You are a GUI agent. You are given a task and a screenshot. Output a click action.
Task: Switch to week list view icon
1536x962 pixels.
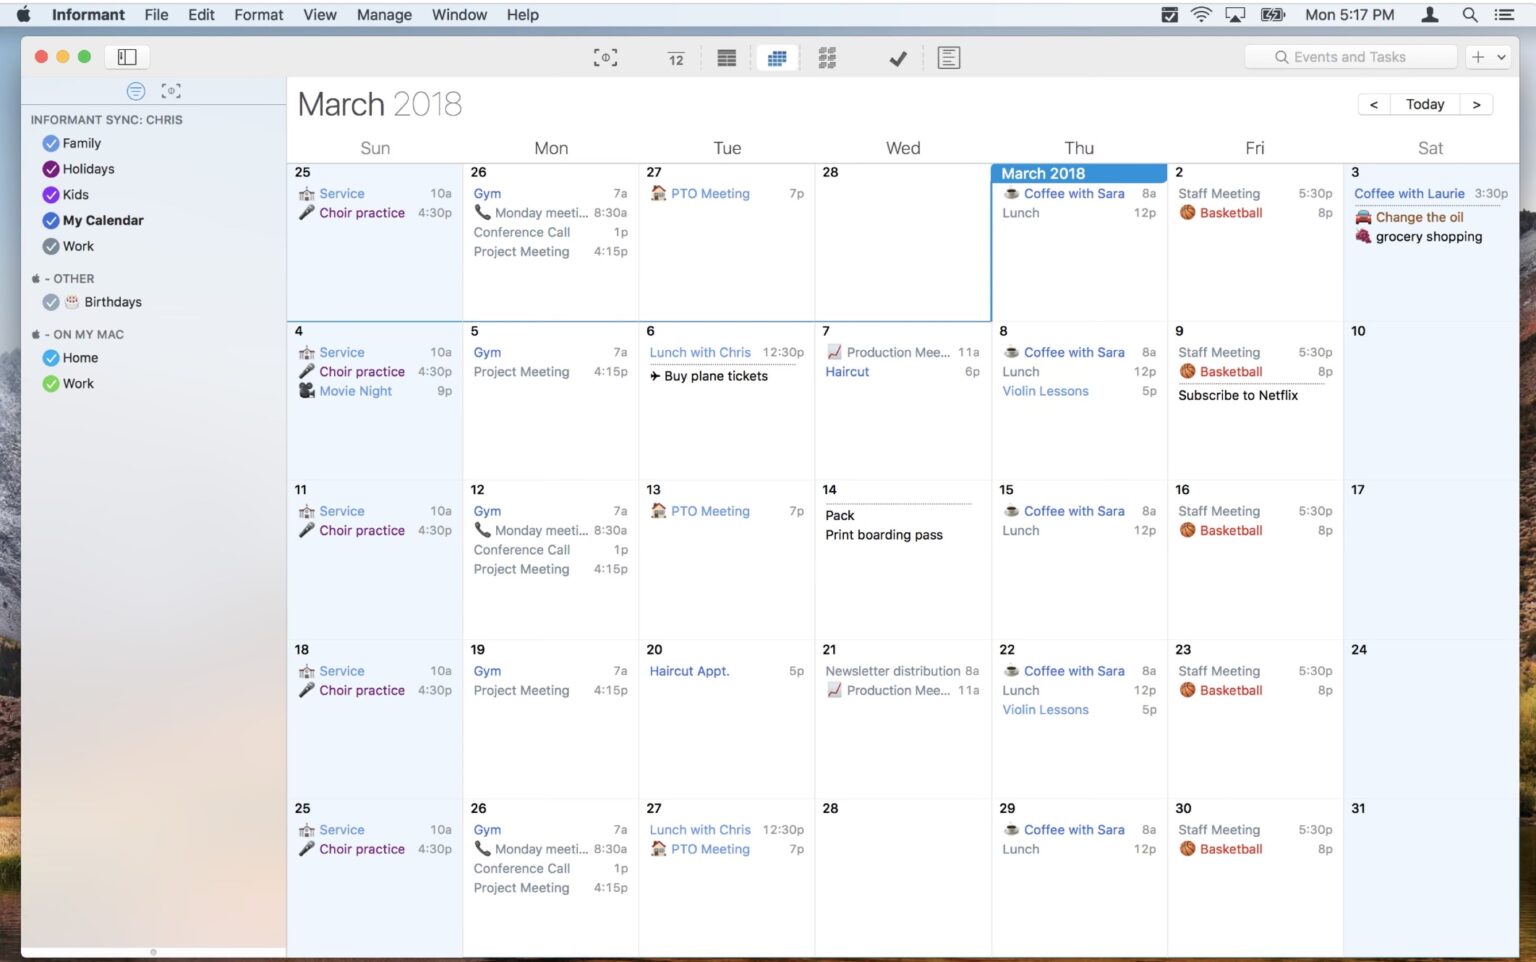click(x=727, y=58)
